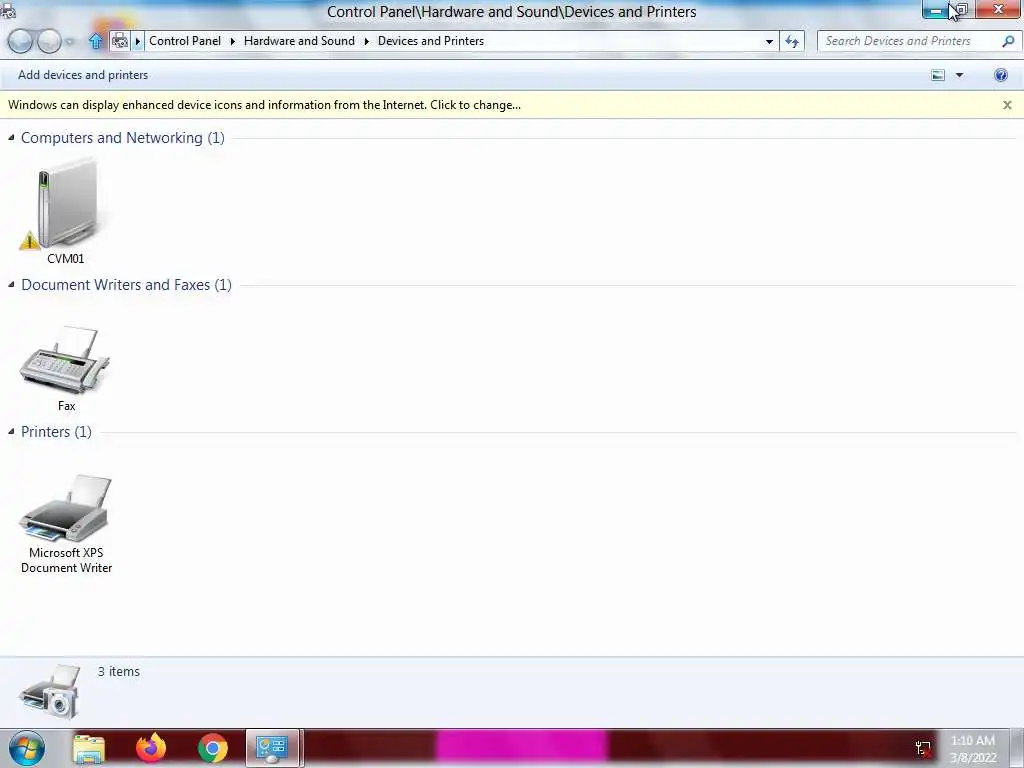Click Hardware and Sound in the breadcrumb

299,40
